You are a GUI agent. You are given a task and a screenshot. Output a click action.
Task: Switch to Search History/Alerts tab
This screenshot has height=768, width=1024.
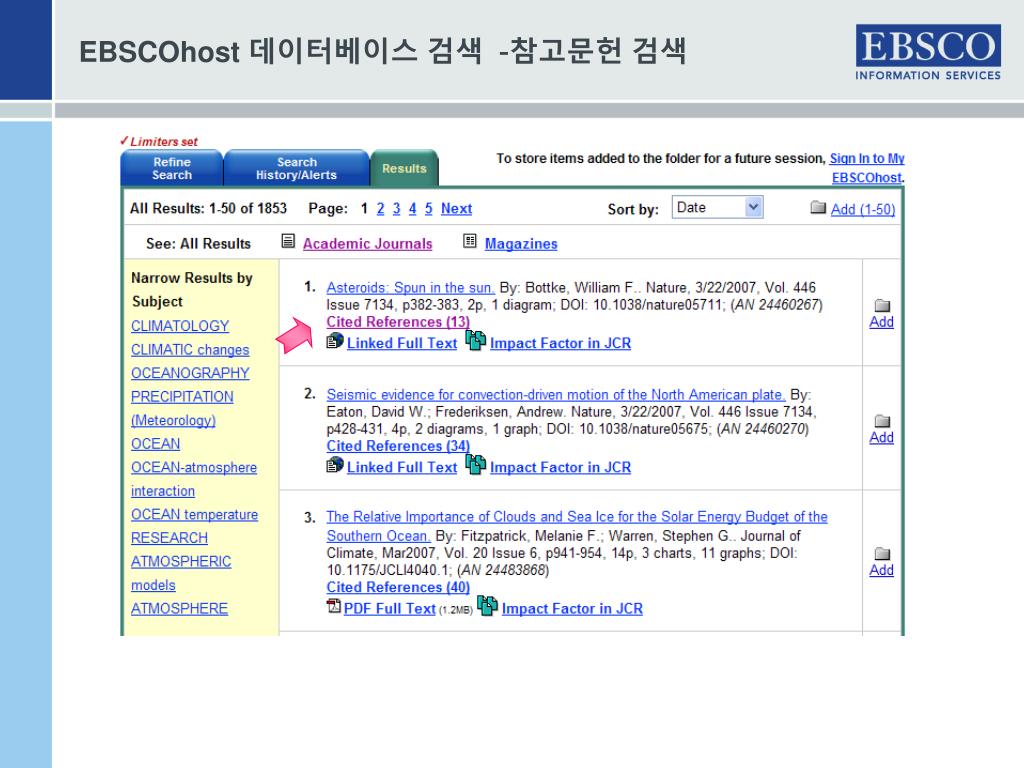tap(296, 168)
